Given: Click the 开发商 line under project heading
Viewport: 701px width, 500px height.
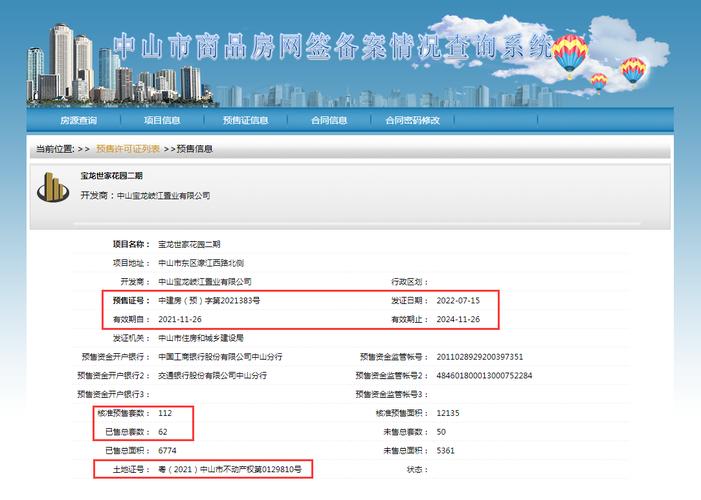Looking at the screenshot, I should (145, 195).
